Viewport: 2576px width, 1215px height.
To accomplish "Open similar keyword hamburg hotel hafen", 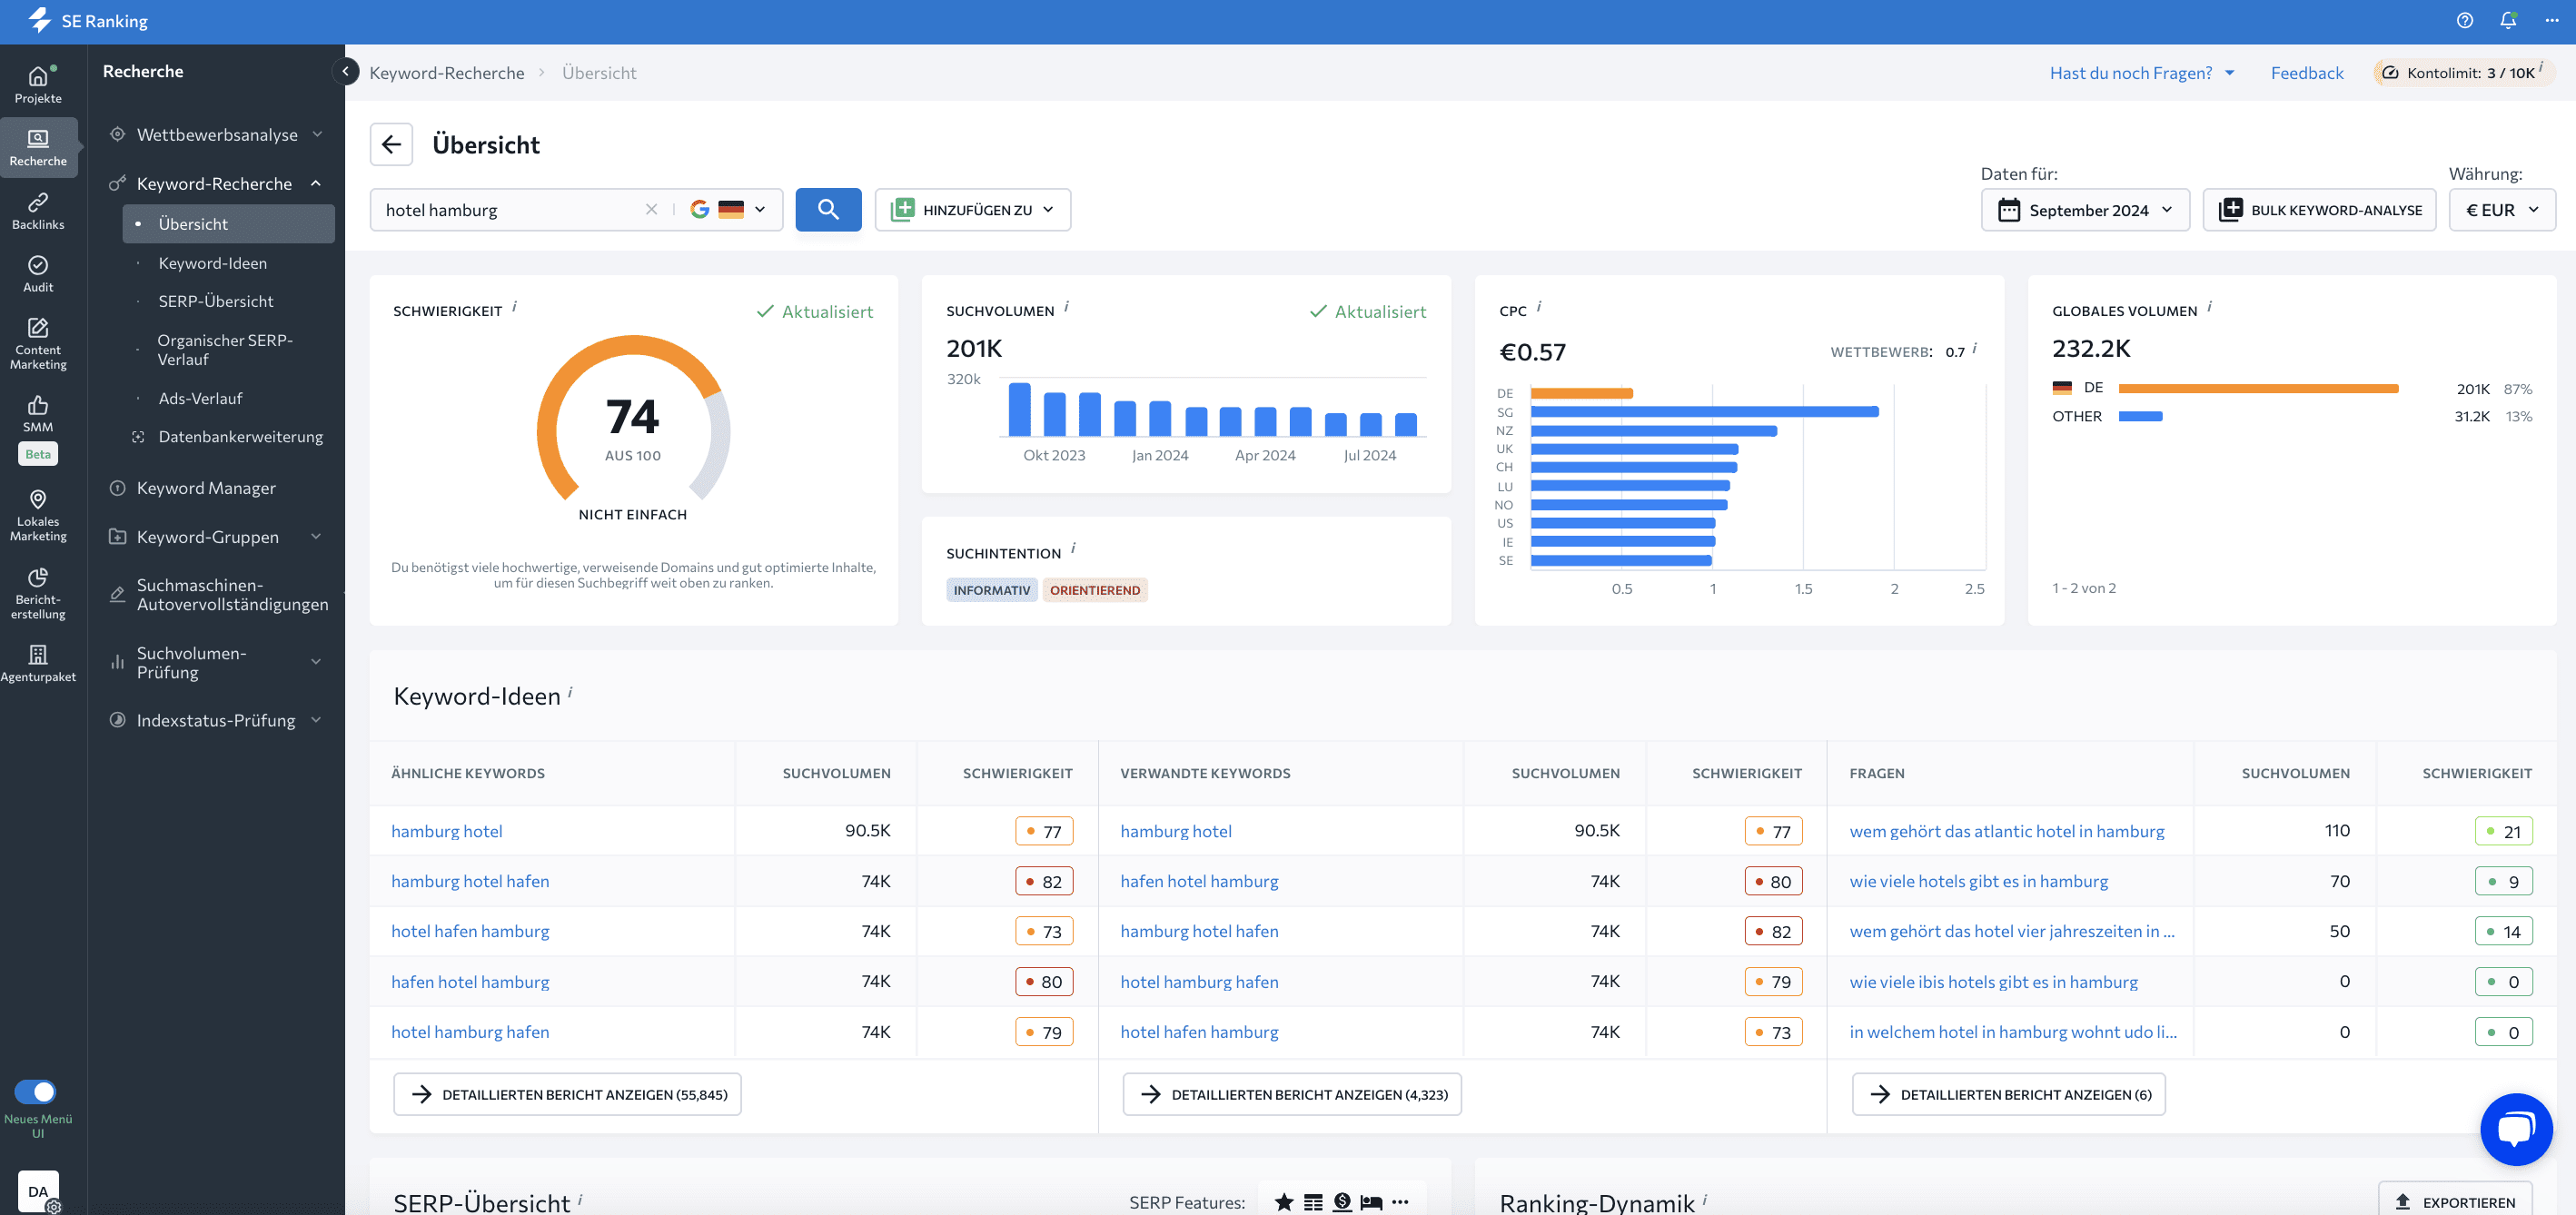I will pos(470,881).
